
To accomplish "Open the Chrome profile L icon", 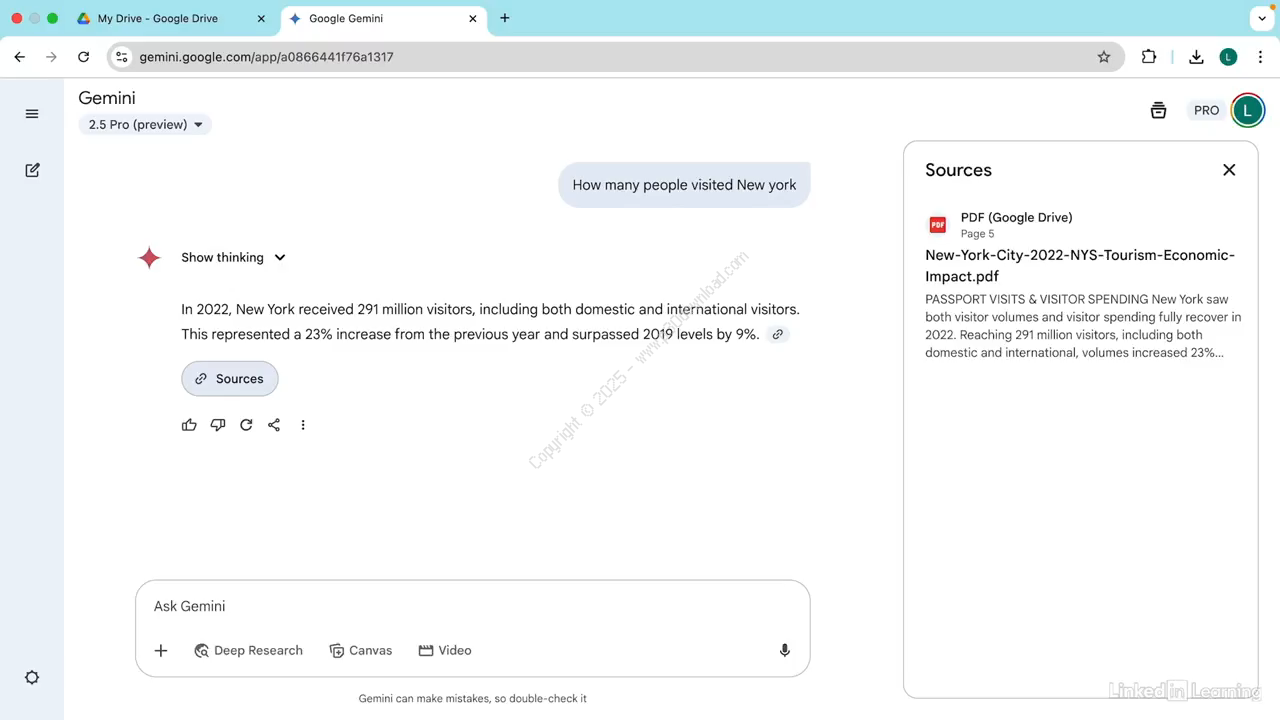I will pos(1229,57).
